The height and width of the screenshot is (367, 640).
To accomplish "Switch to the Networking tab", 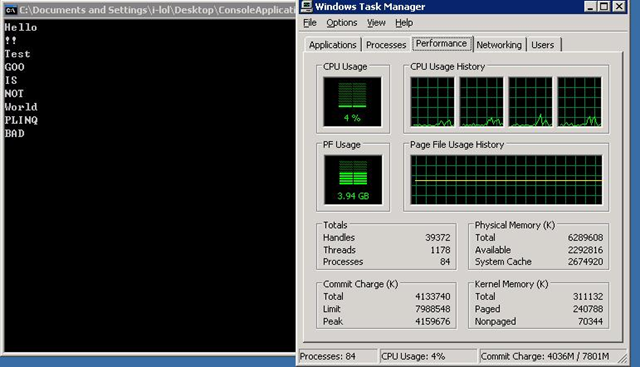I will (499, 45).
